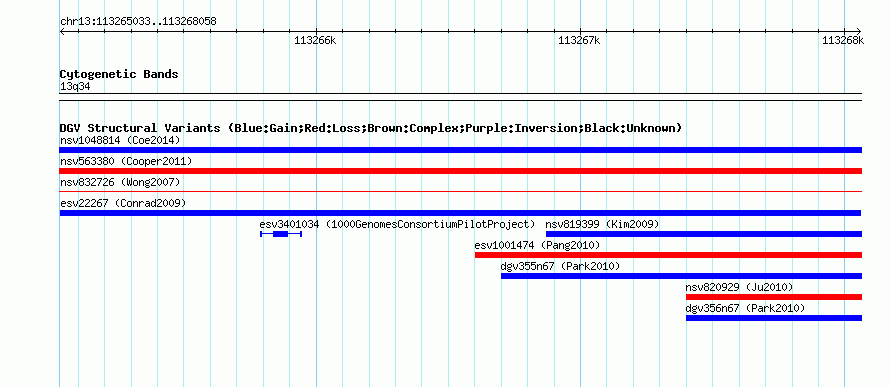Click the DGV Structural Variants track title
The width and height of the screenshot is (890, 387).
(371, 128)
